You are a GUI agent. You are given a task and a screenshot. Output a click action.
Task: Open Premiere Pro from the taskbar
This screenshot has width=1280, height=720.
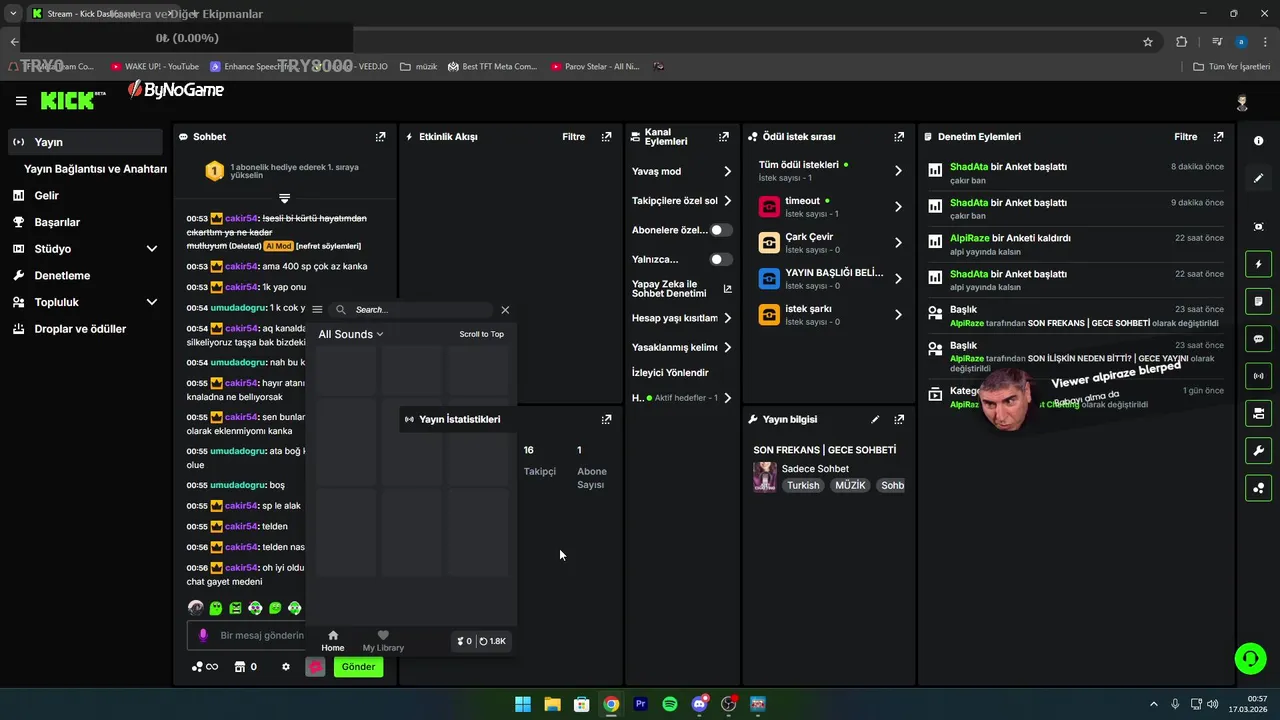(x=641, y=704)
